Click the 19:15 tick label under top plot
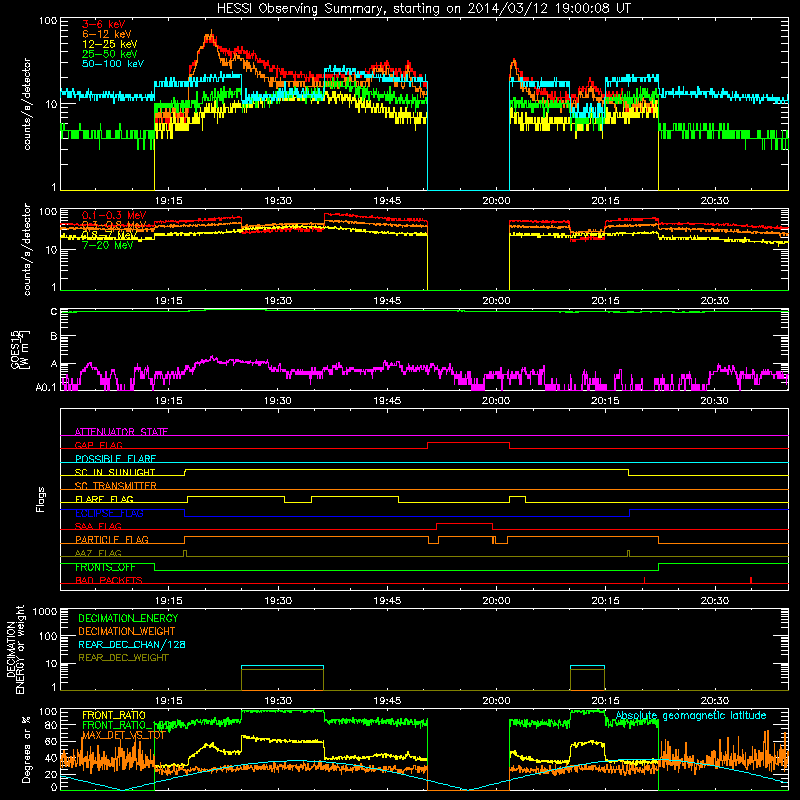800x800 pixels. [169, 201]
